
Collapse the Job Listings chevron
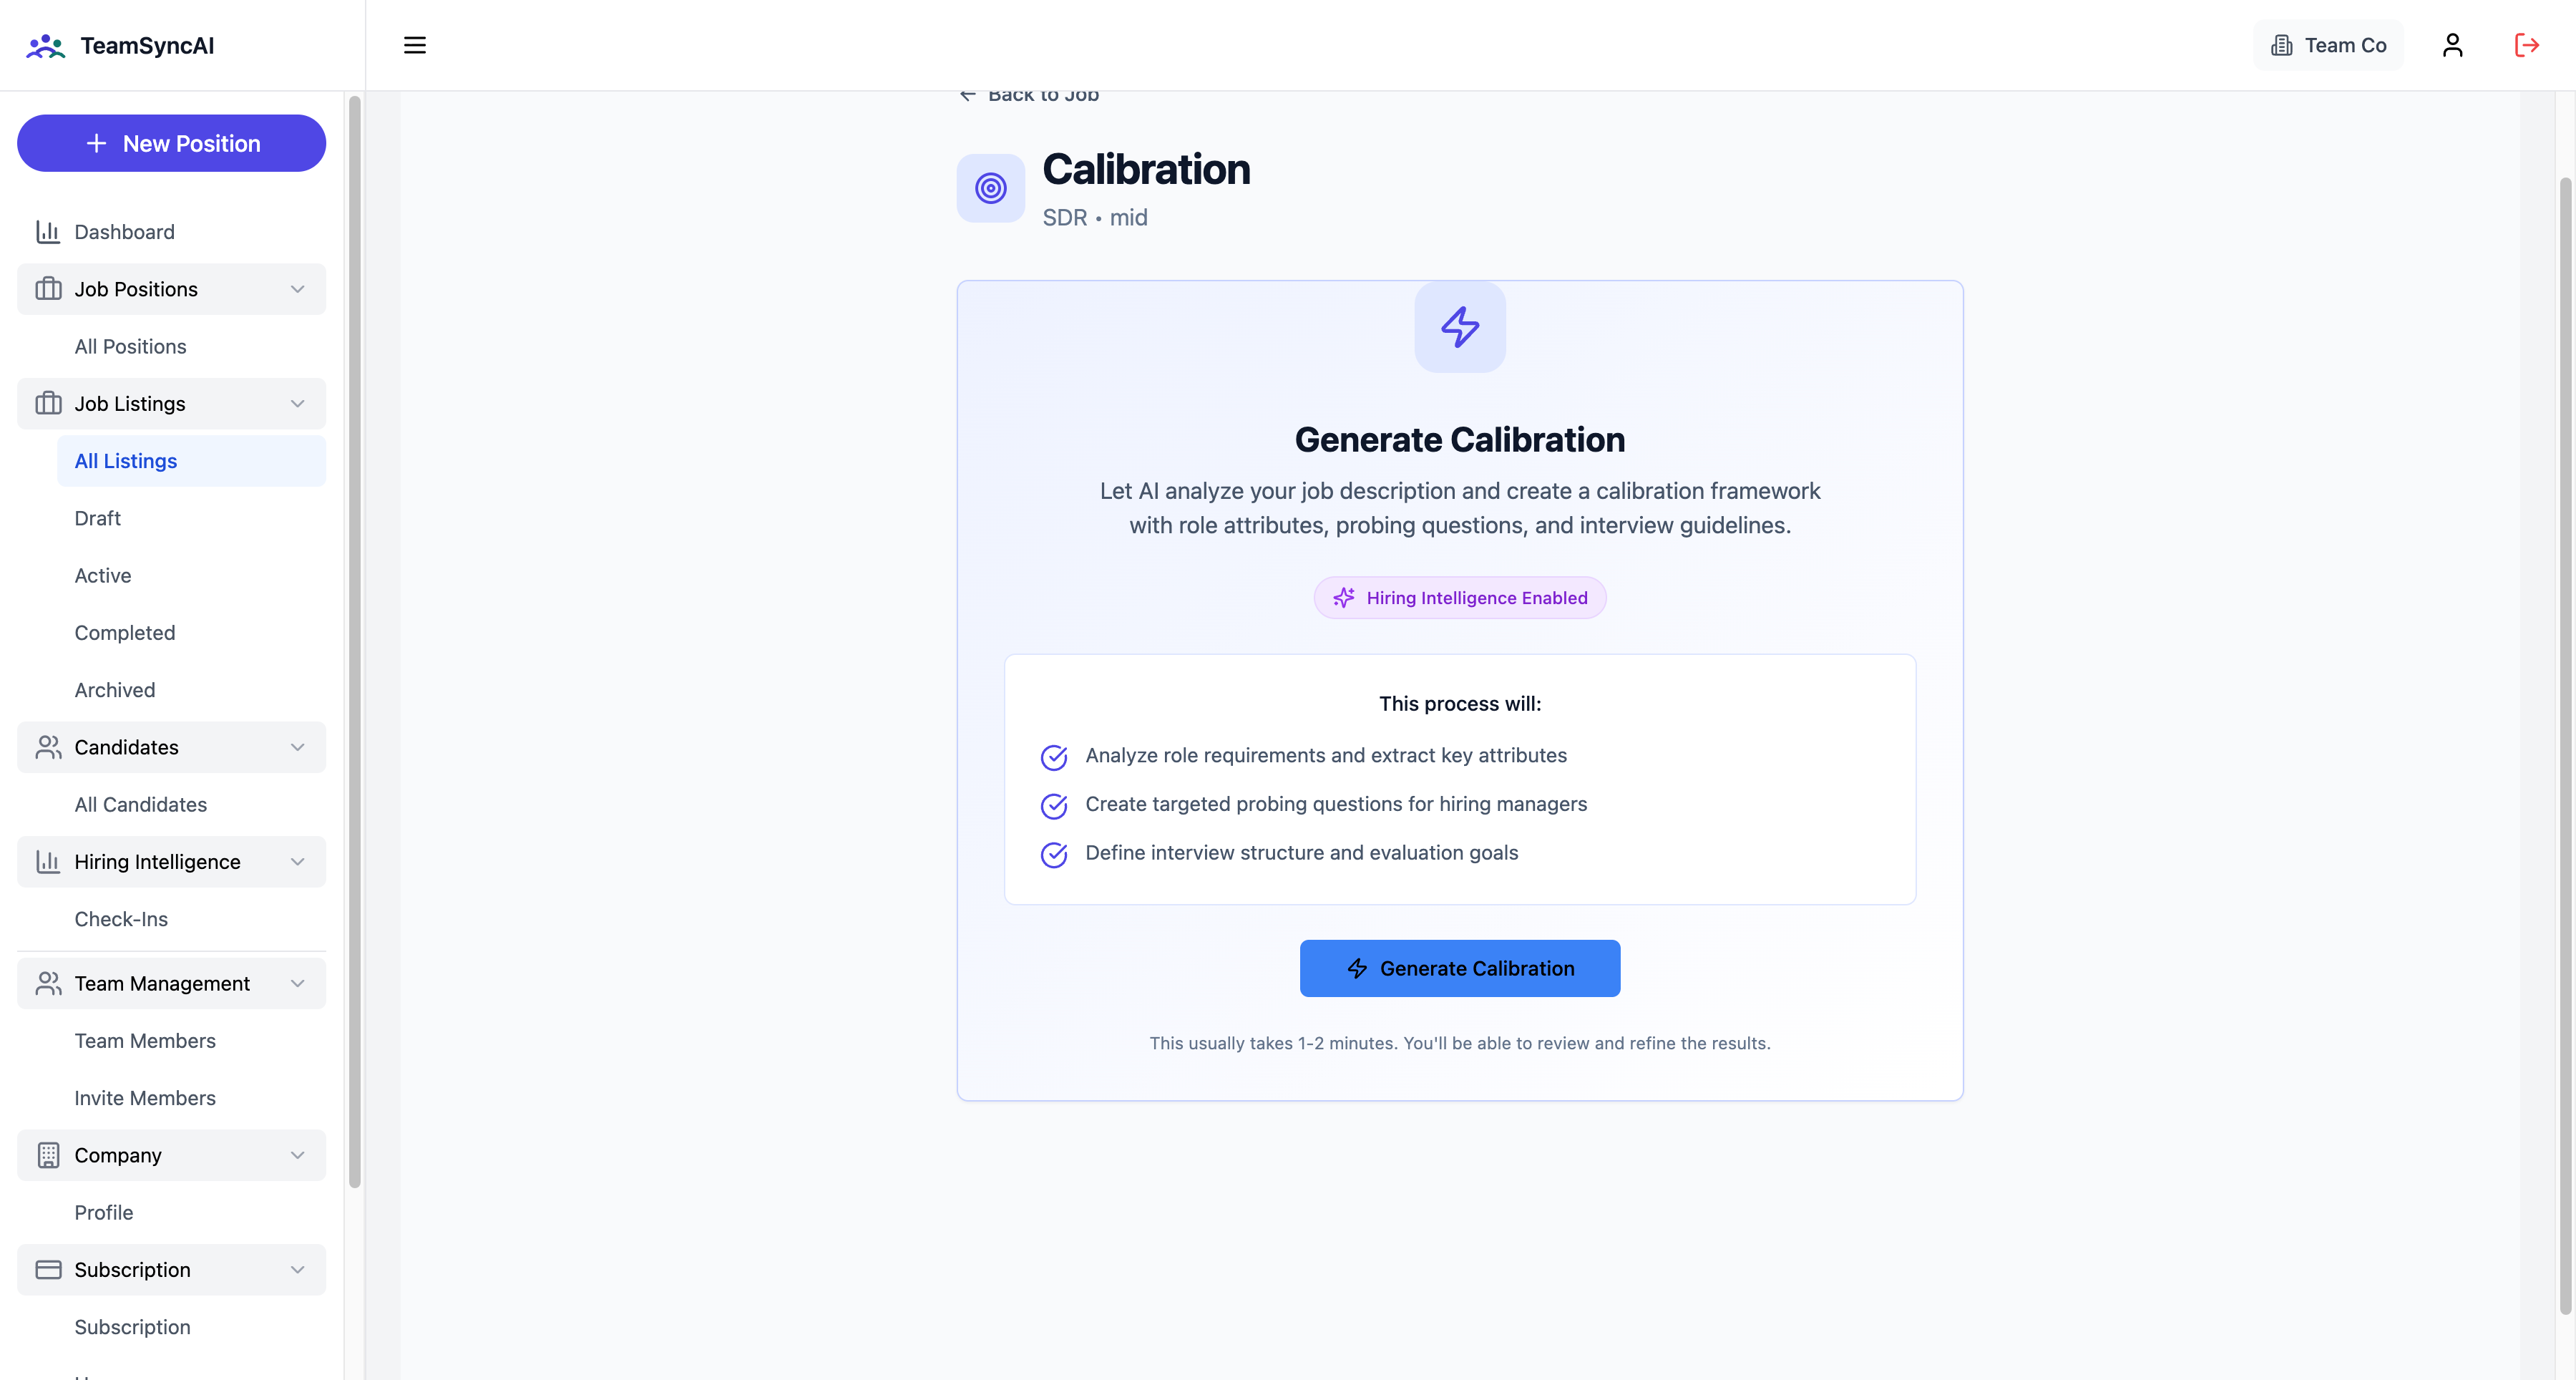(297, 404)
